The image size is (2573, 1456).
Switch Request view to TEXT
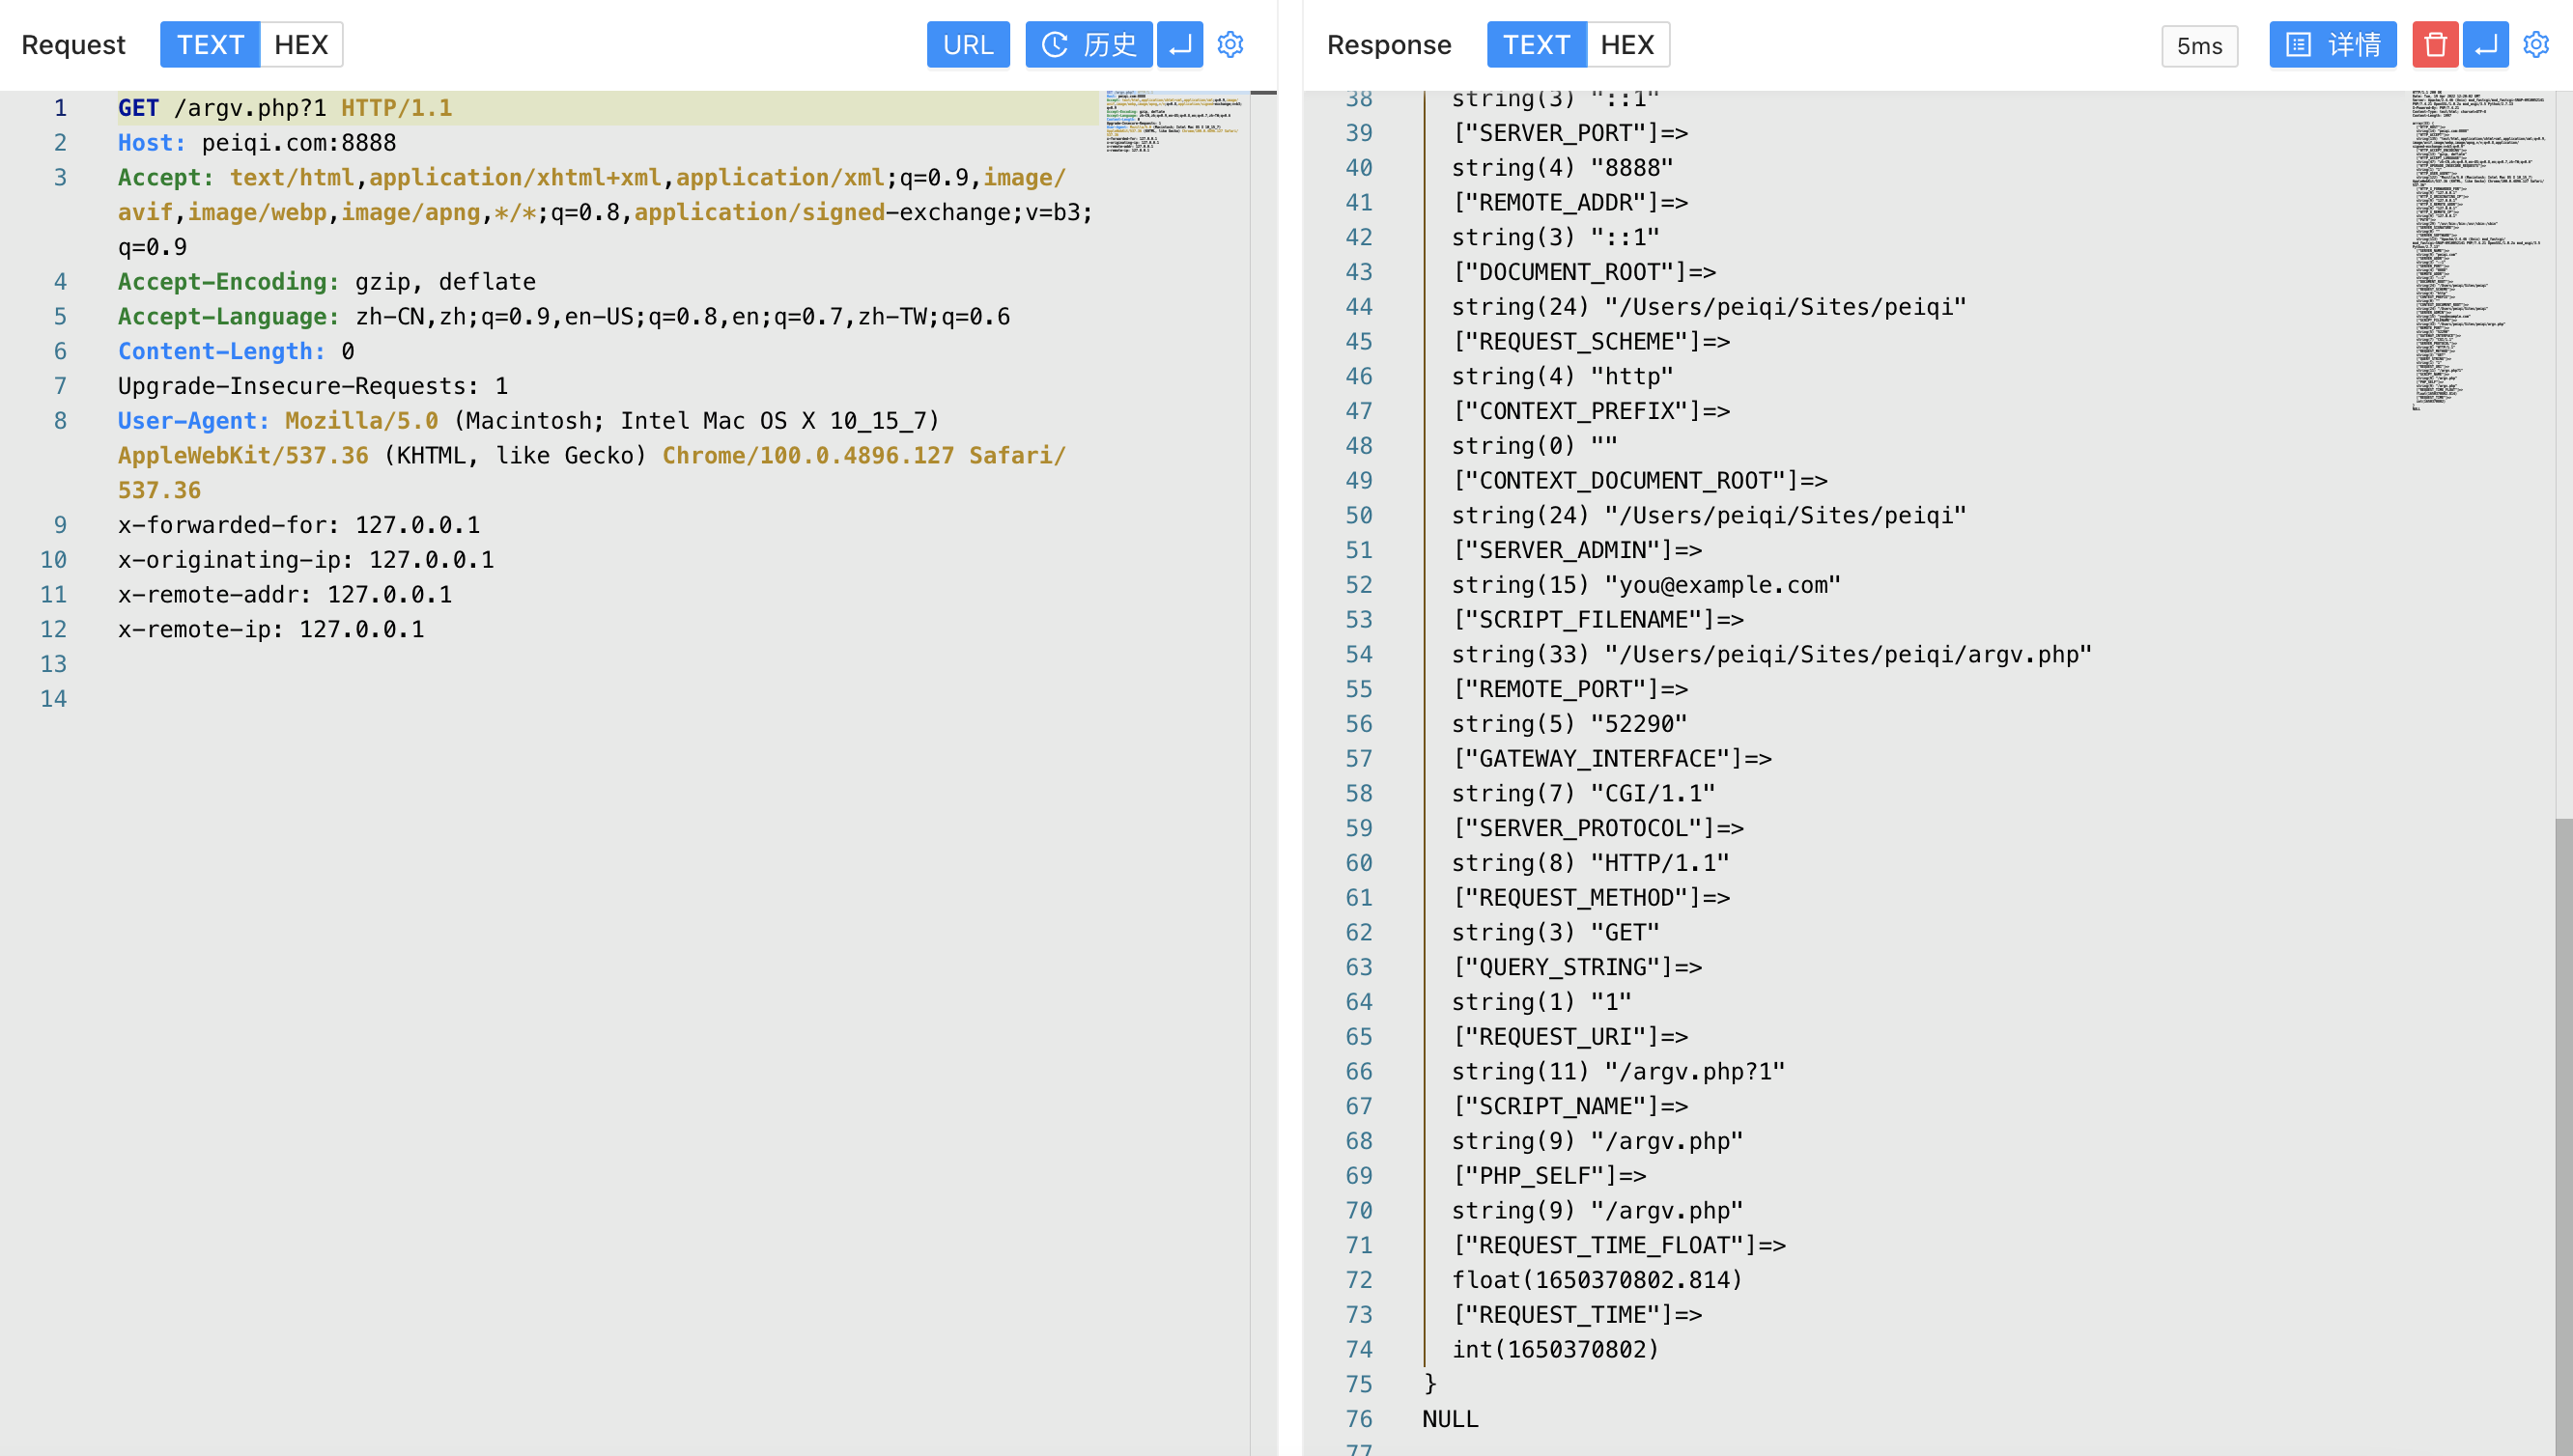(210, 45)
